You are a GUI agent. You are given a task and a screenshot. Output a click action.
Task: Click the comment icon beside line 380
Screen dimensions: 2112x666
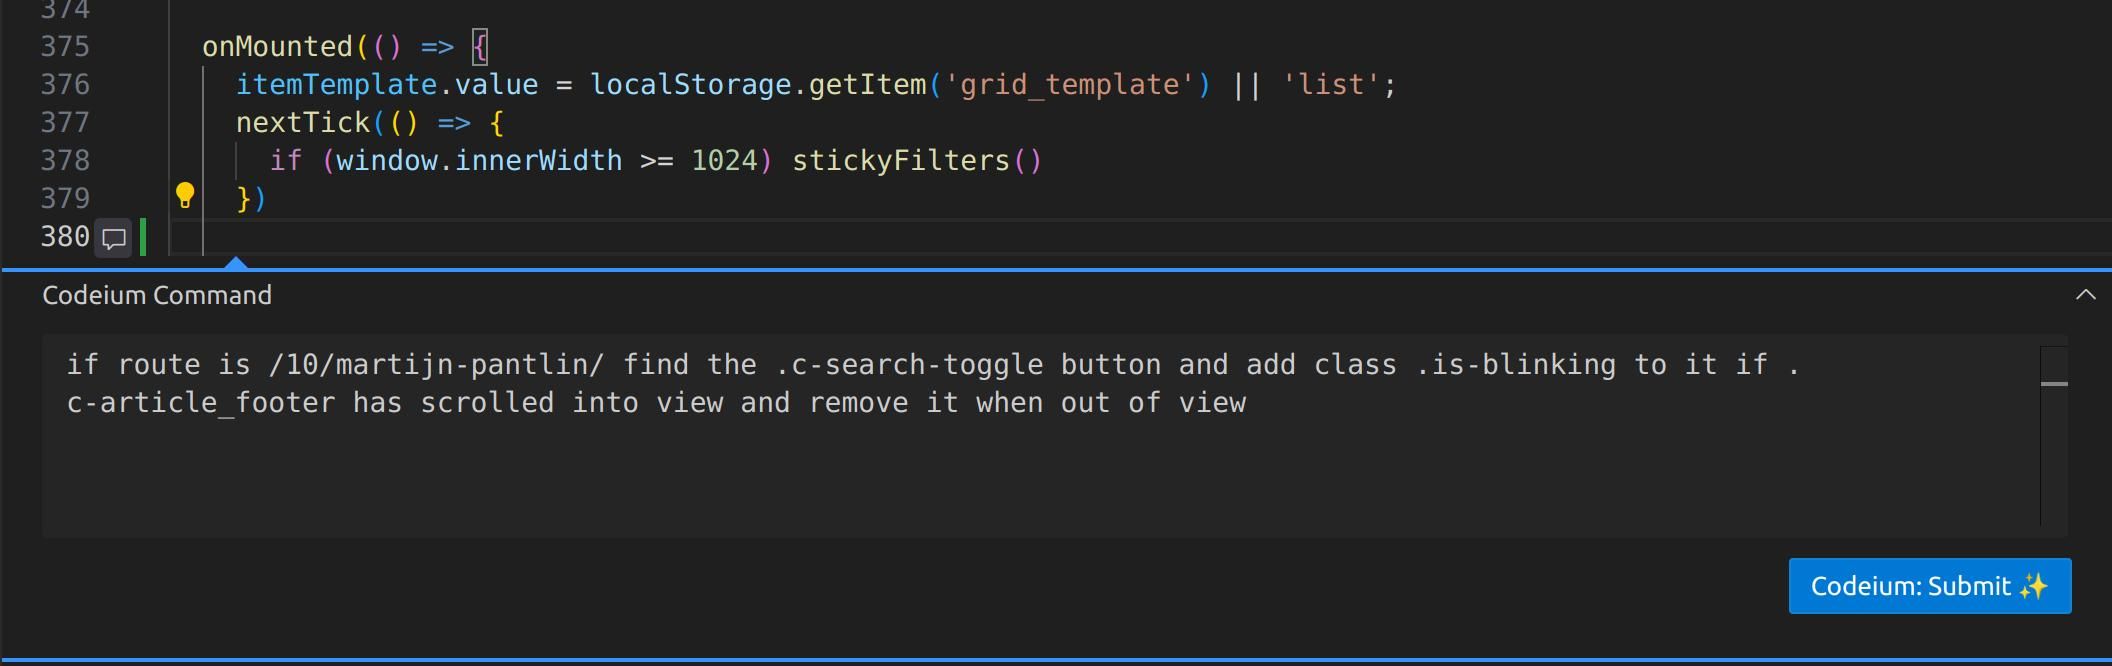click(x=114, y=238)
